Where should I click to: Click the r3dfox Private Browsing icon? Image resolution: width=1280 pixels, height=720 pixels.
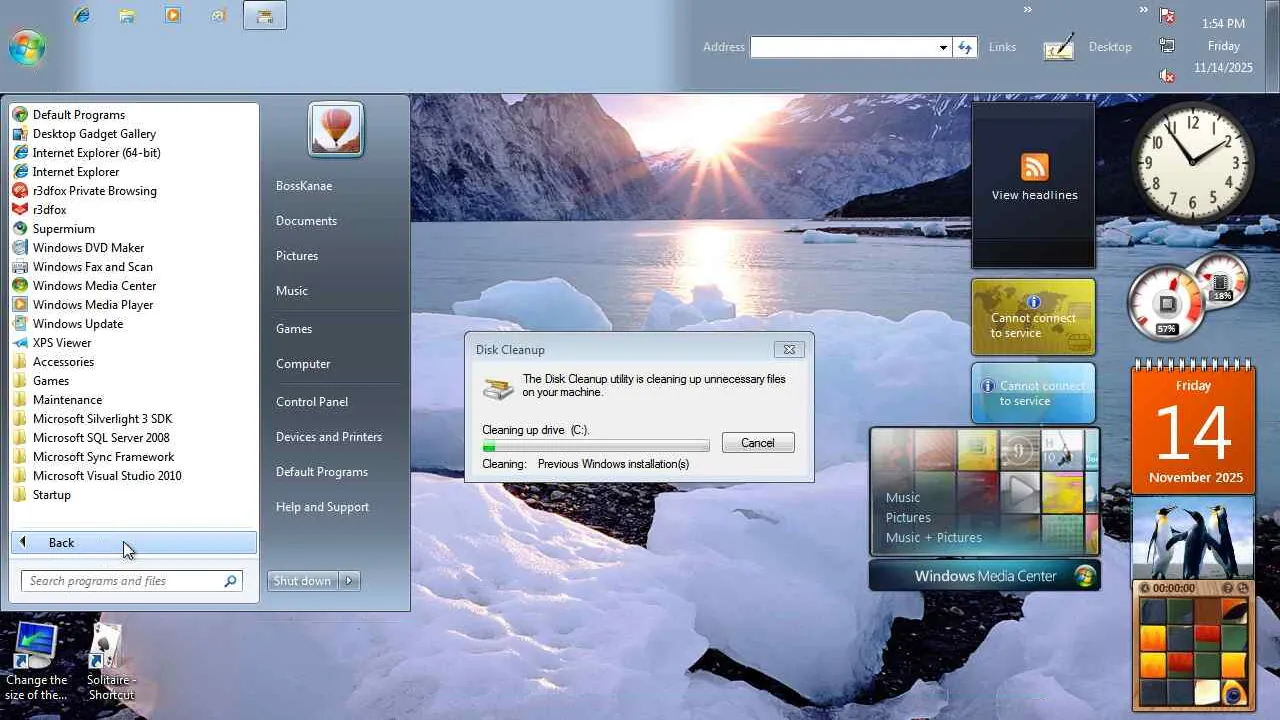pos(20,191)
